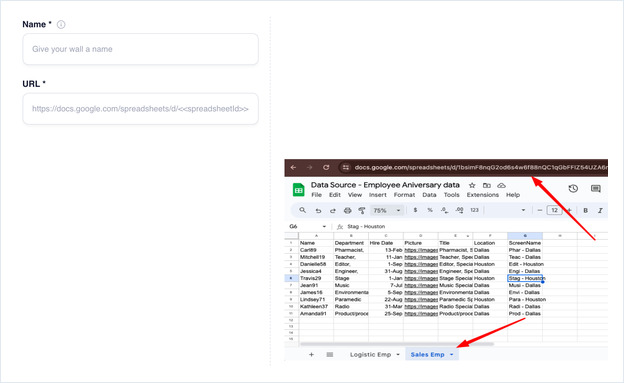Print the spreadsheet
Screen dimensions: 624x383
(x=347, y=211)
